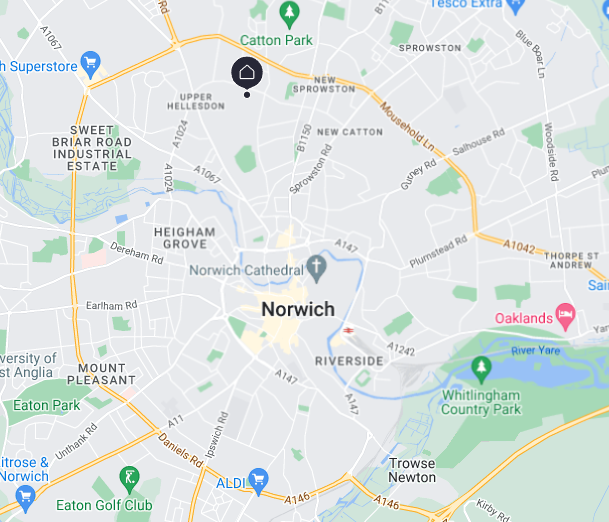This screenshot has width=609, height=522.
Task: Open the Tesco Extra cart marker
Action: coord(516,5)
